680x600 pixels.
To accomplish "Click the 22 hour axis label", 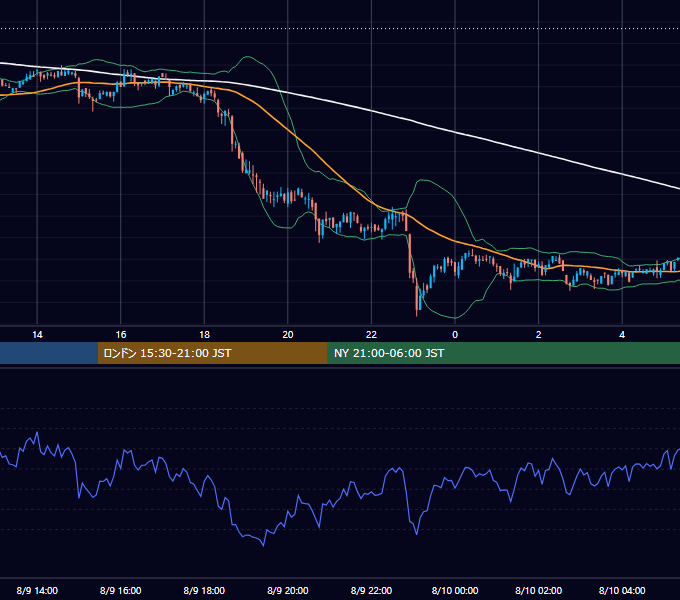I will tap(371, 335).
